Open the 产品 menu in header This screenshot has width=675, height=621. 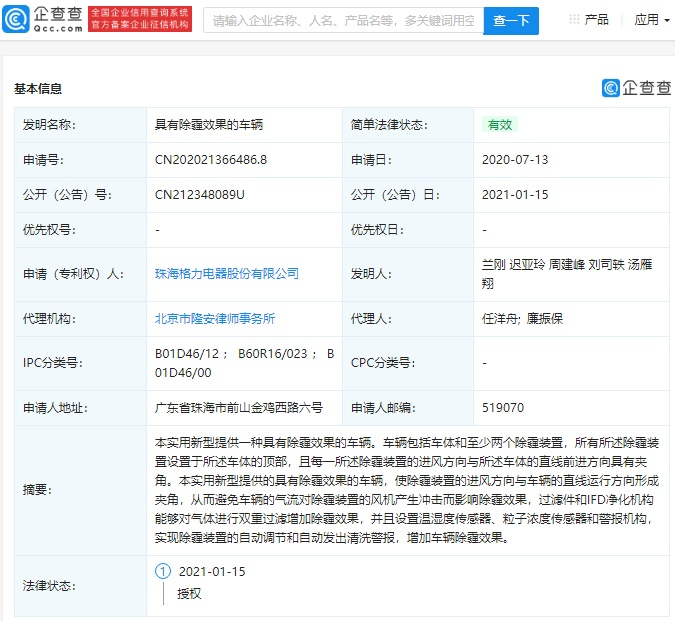point(596,20)
